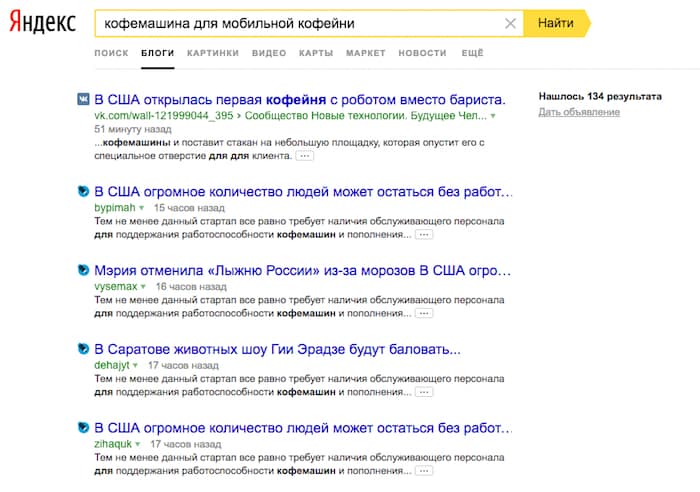Viewport: 700px width, 492px height.
Task: Open the Ещё menu tab
Action: coord(473,53)
